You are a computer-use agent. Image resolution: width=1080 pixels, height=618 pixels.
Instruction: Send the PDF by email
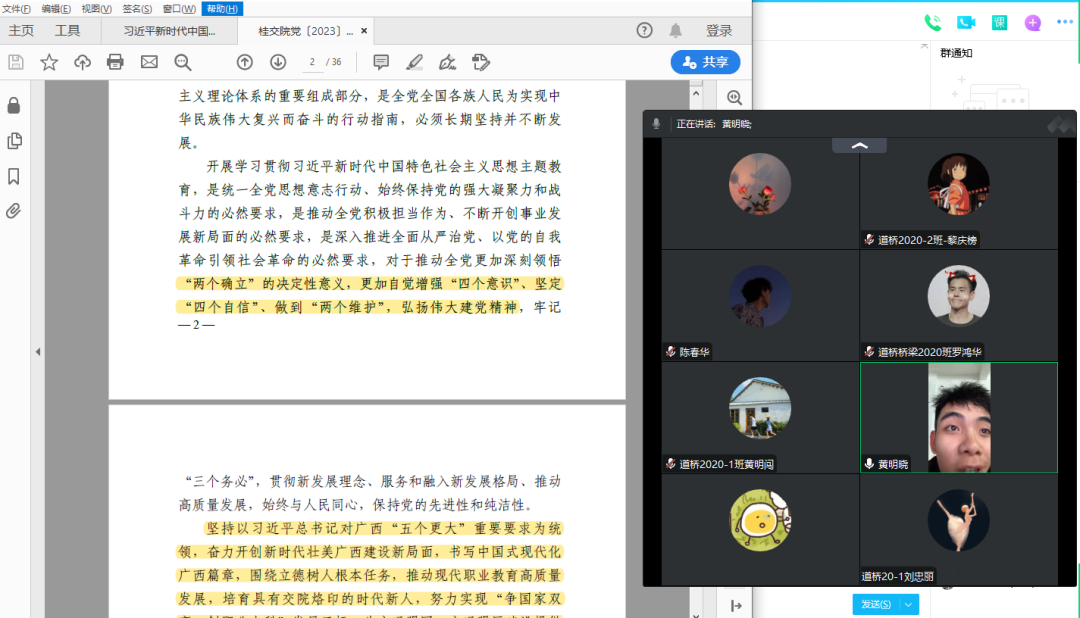(x=149, y=62)
